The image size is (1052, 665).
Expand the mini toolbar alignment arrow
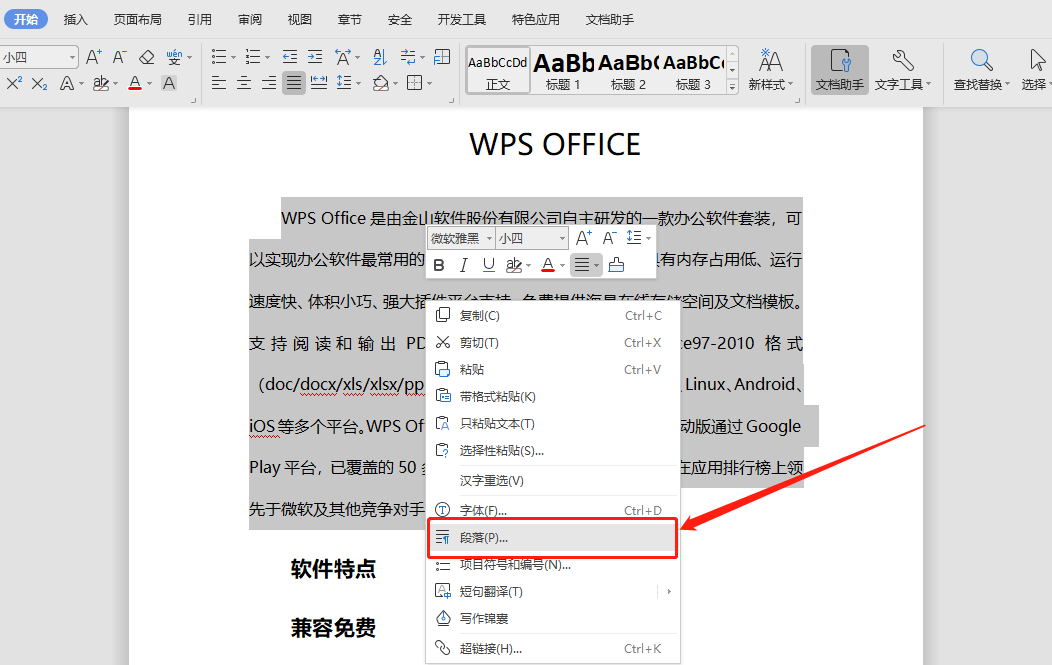click(596, 266)
